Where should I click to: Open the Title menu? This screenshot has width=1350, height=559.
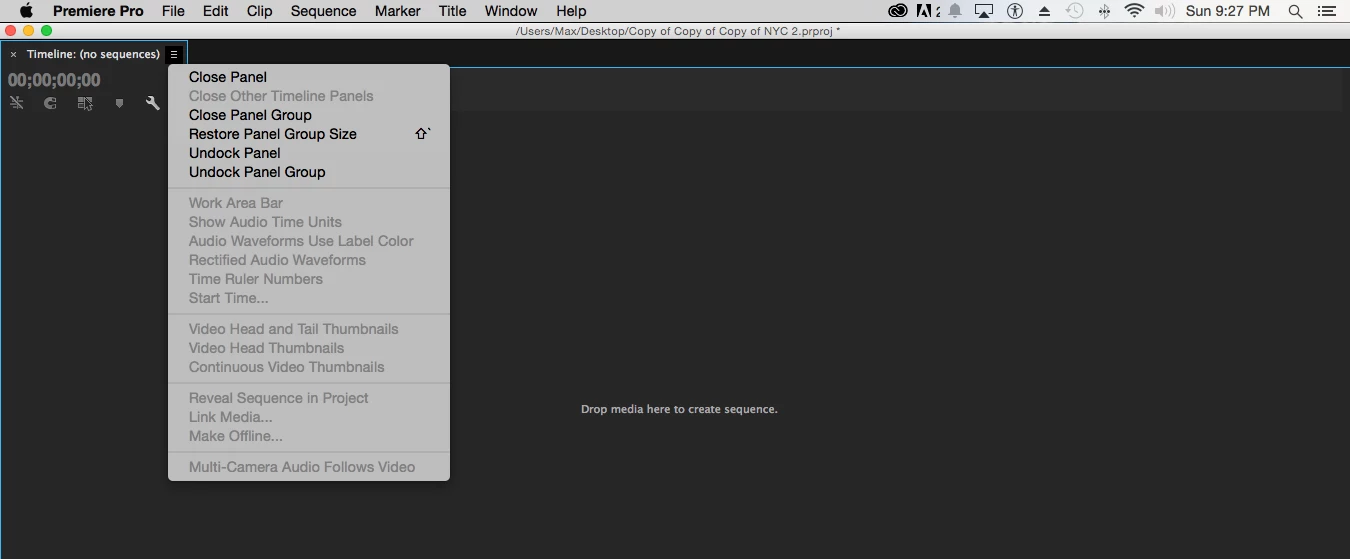point(452,11)
